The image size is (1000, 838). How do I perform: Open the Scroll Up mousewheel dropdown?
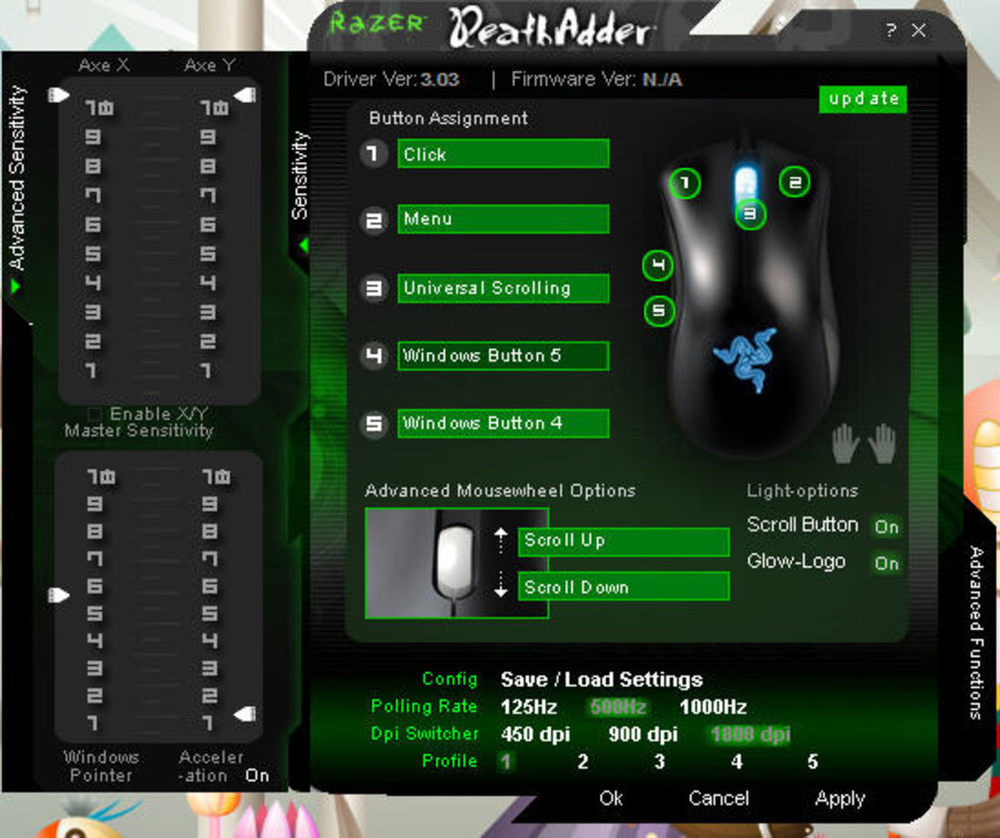624,541
